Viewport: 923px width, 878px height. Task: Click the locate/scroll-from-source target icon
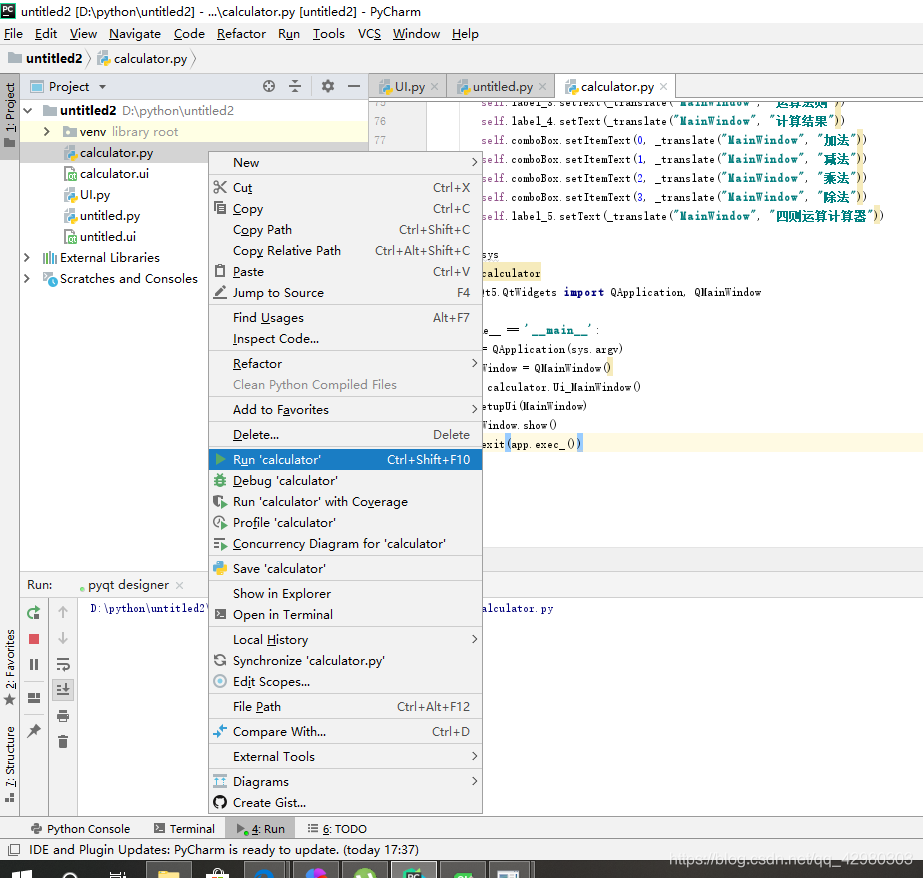point(268,87)
